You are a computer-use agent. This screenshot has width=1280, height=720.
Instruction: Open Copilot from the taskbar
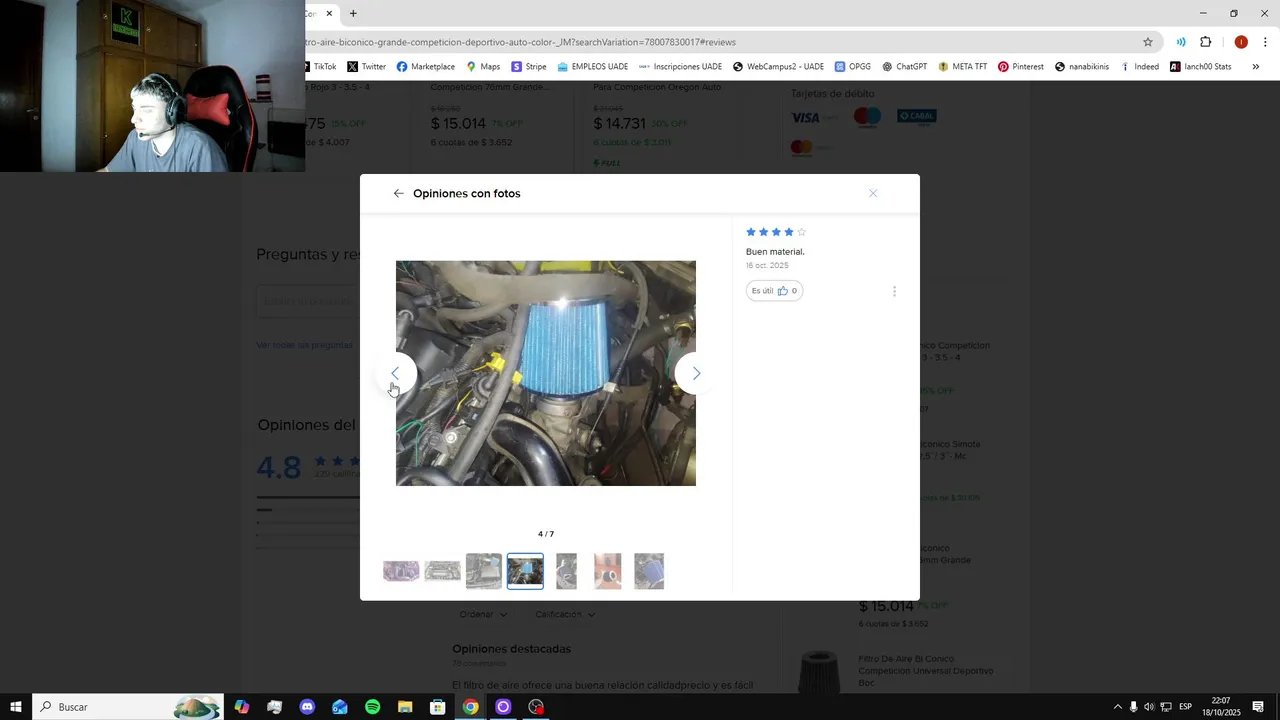[x=242, y=707]
